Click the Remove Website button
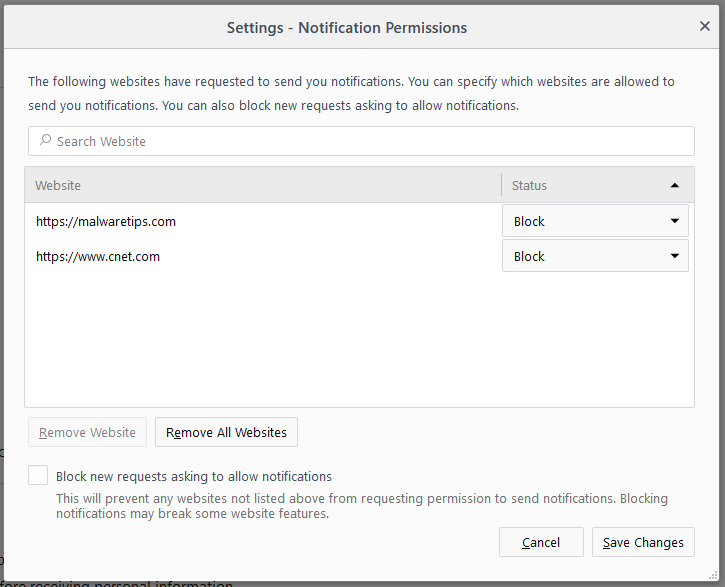This screenshot has height=587, width=725. click(88, 432)
